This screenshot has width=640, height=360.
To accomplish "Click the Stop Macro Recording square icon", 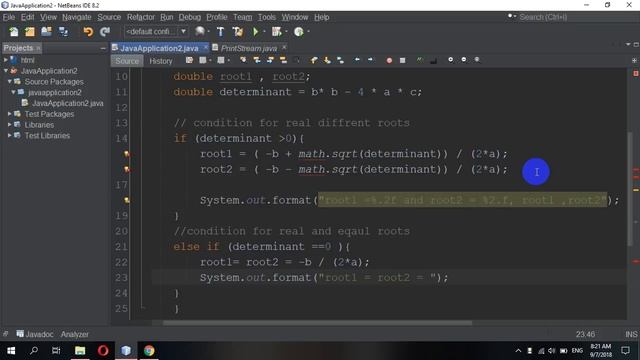I will click(402, 60).
